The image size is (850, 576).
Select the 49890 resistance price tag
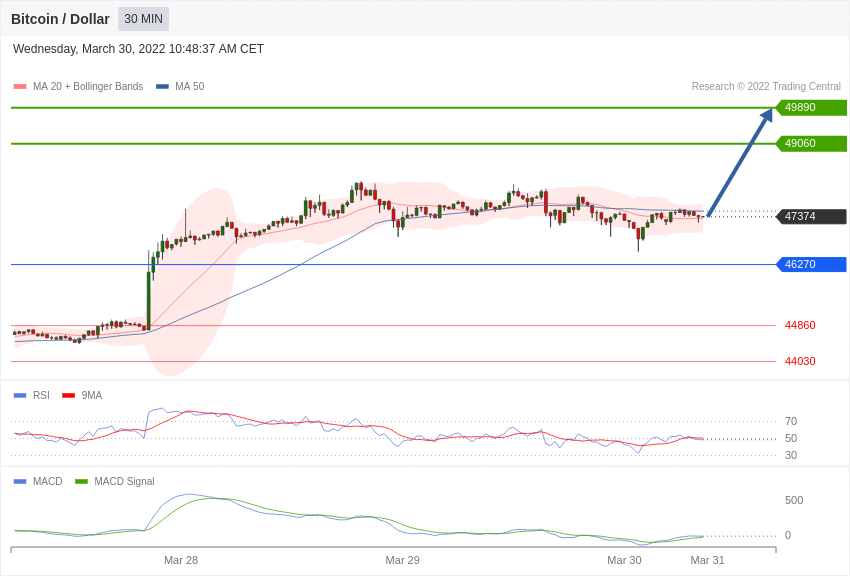coord(812,107)
